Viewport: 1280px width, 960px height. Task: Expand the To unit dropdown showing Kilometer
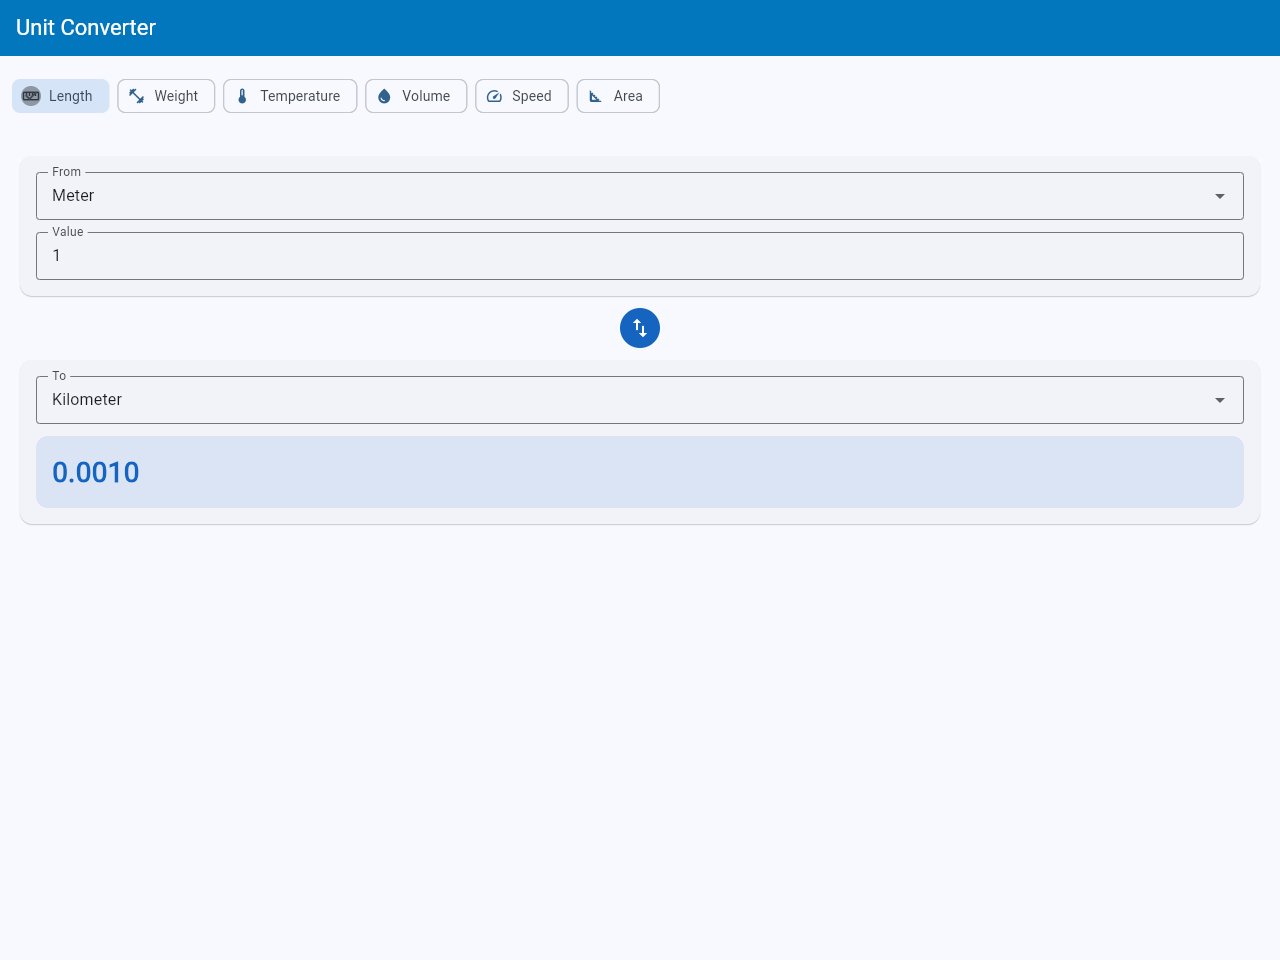tap(640, 400)
